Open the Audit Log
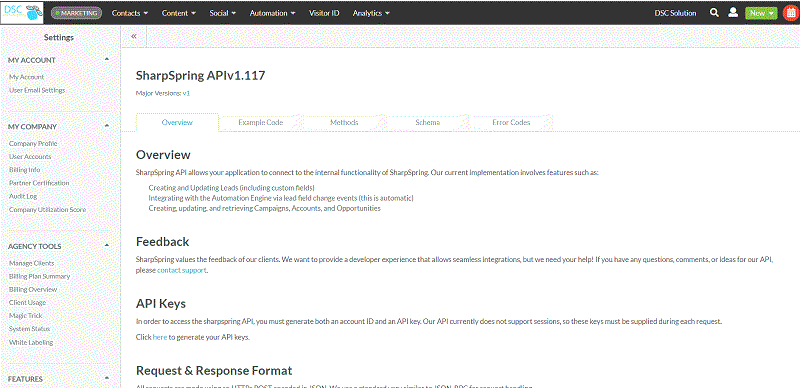Screen dimensions: 800x388 (x=23, y=197)
